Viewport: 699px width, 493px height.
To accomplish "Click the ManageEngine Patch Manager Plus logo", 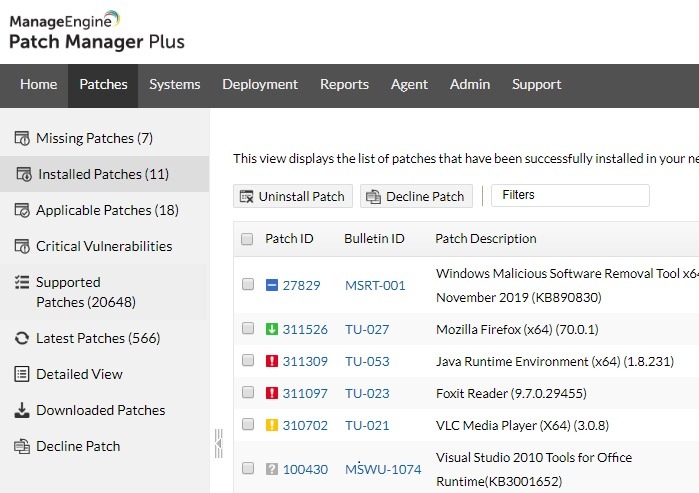I will click(x=97, y=30).
